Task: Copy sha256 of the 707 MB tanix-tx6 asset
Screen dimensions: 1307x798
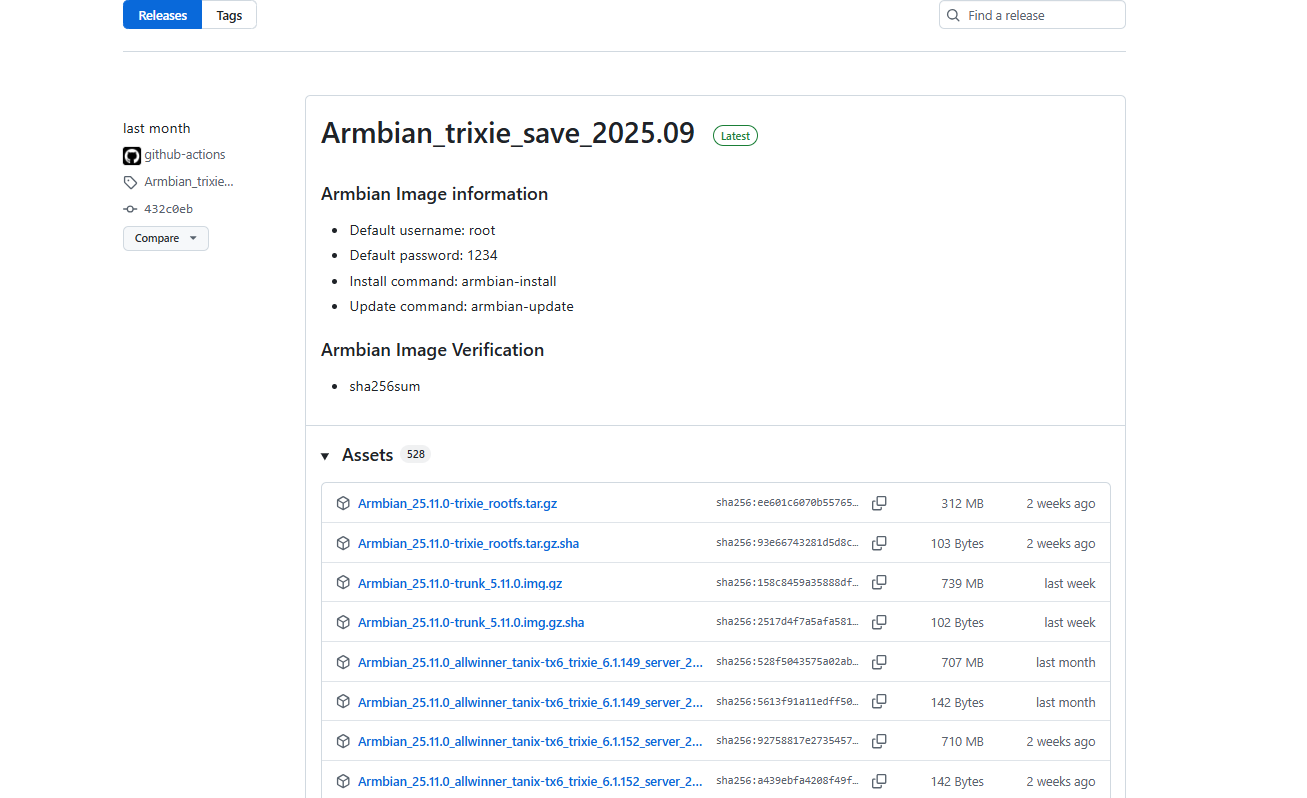Action: (879, 662)
